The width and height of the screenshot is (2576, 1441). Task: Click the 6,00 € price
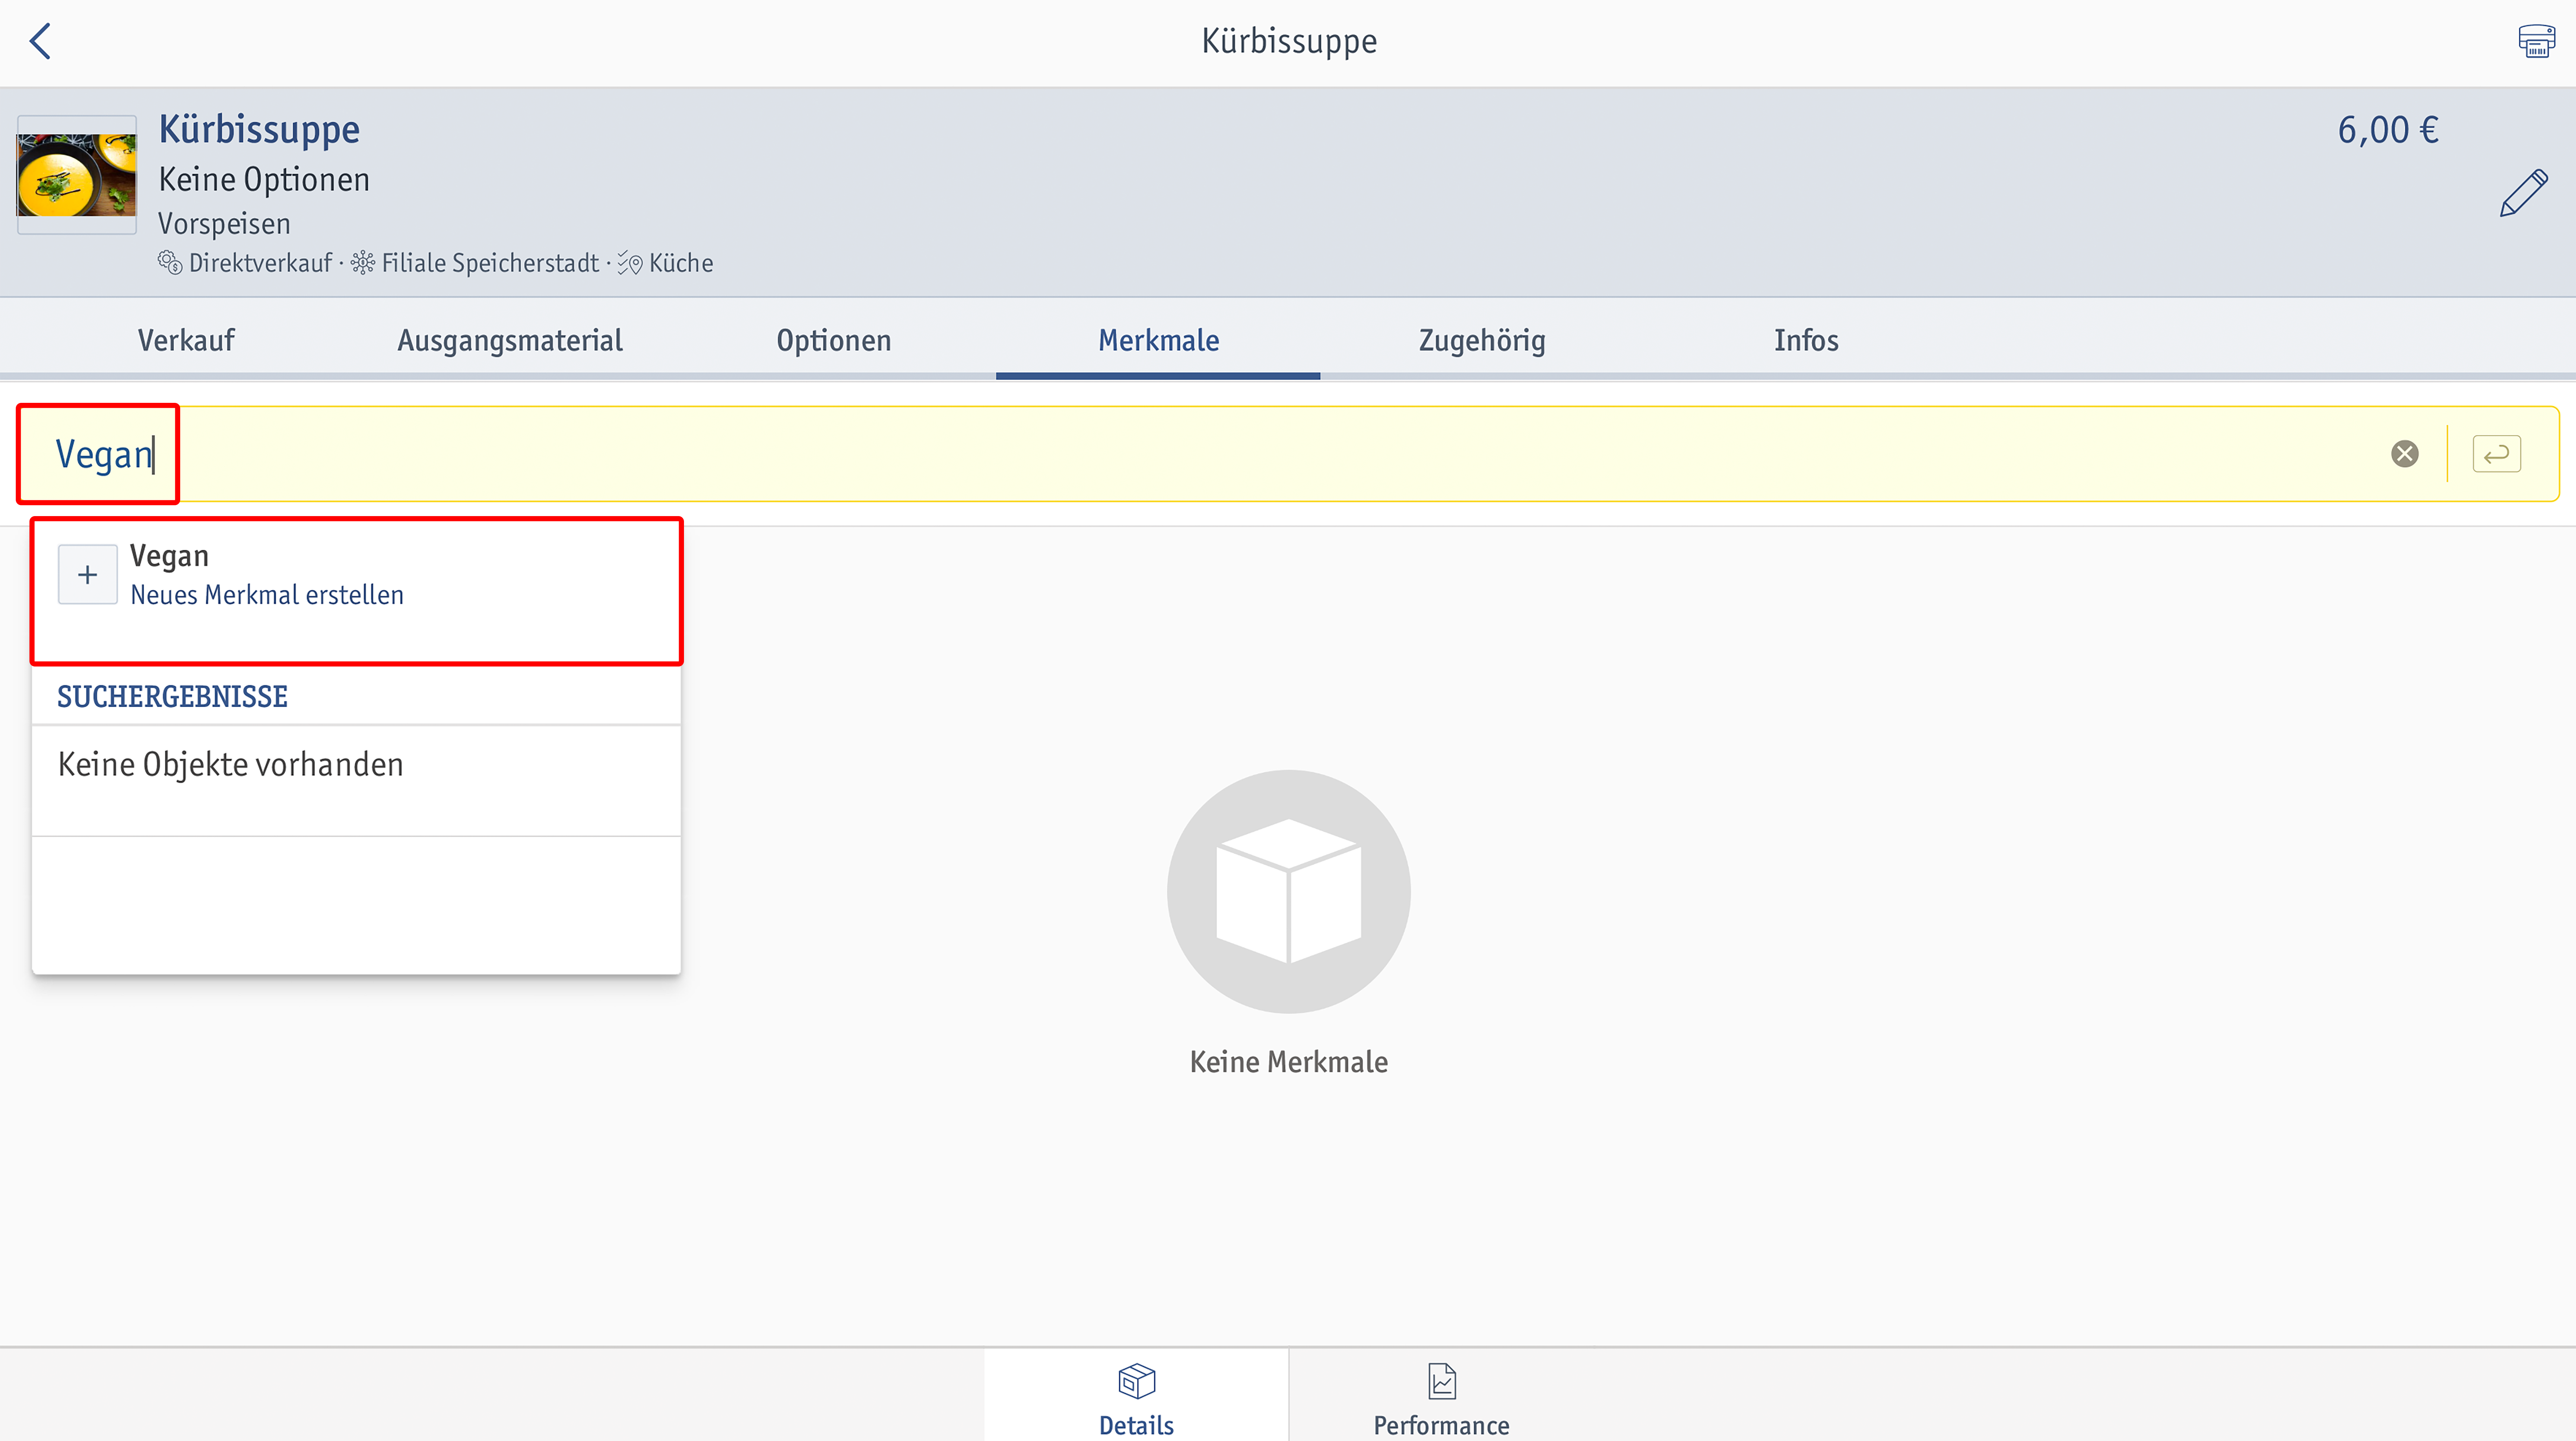tap(2388, 130)
